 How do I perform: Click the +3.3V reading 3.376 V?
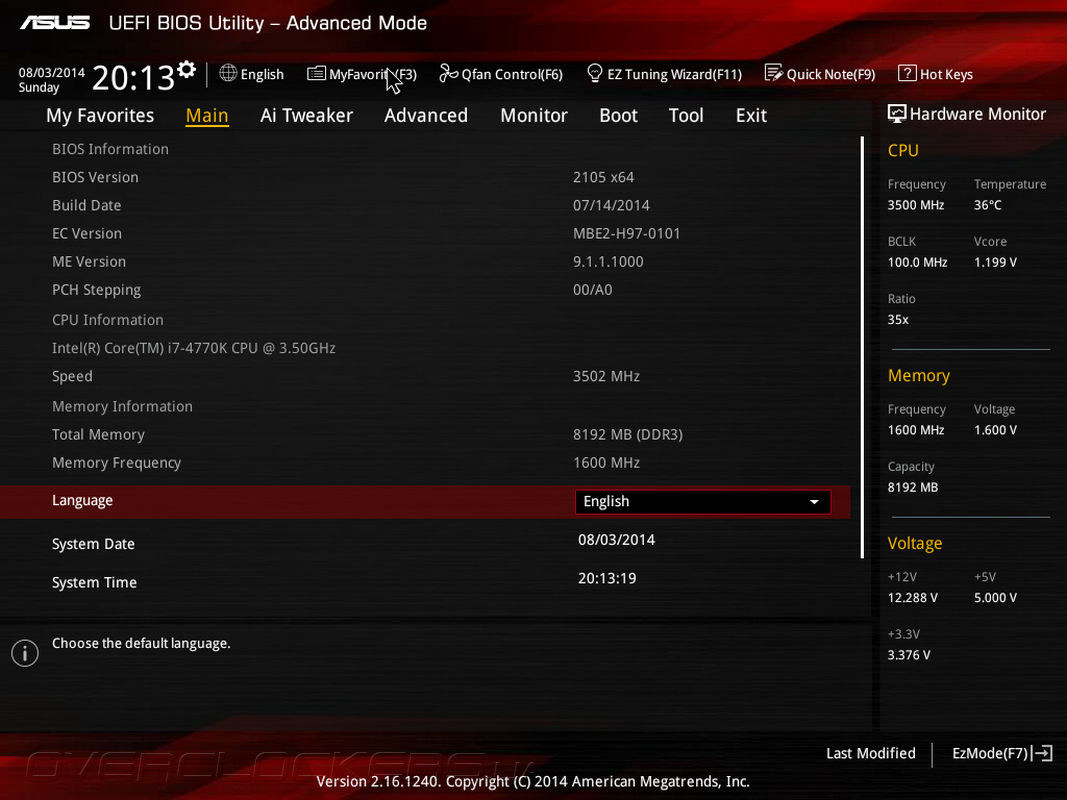tap(909, 655)
